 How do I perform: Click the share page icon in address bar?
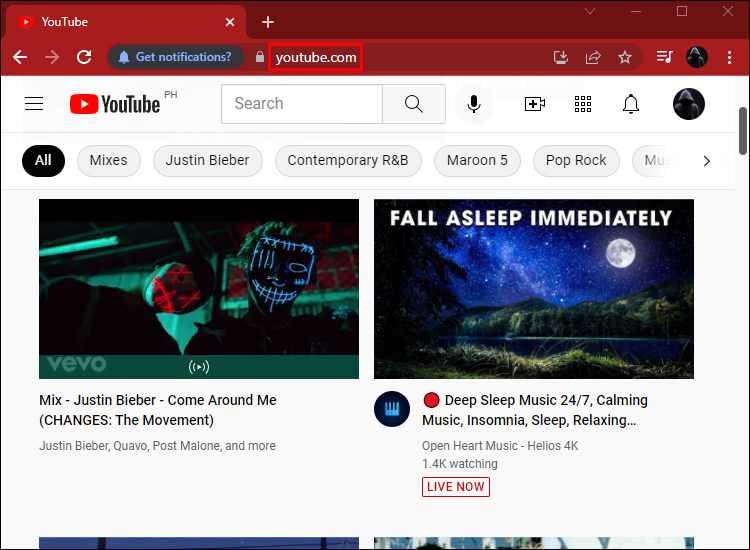(x=593, y=57)
